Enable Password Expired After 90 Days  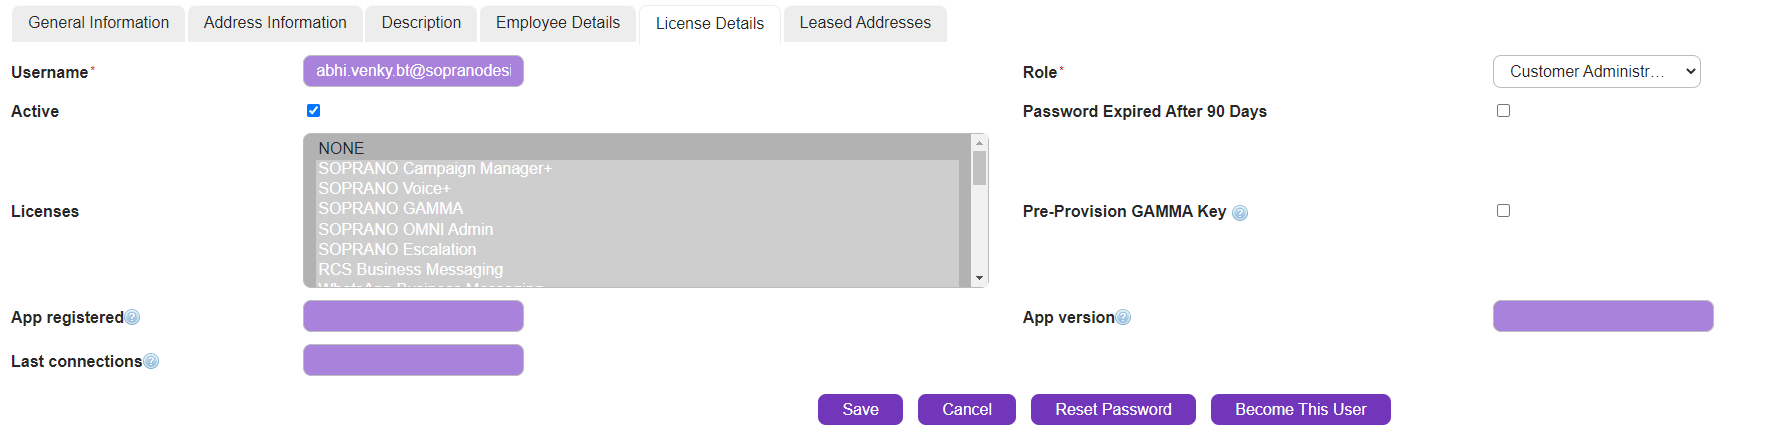click(x=1503, y=111)
